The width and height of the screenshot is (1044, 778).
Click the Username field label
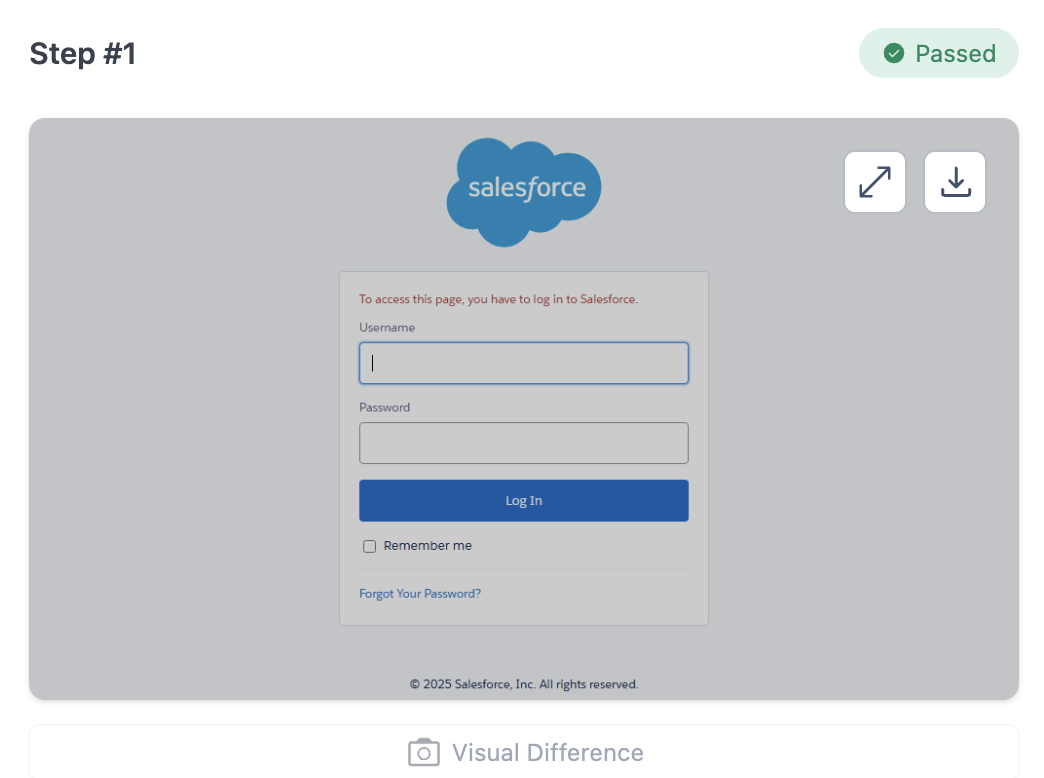pos(387,327)
